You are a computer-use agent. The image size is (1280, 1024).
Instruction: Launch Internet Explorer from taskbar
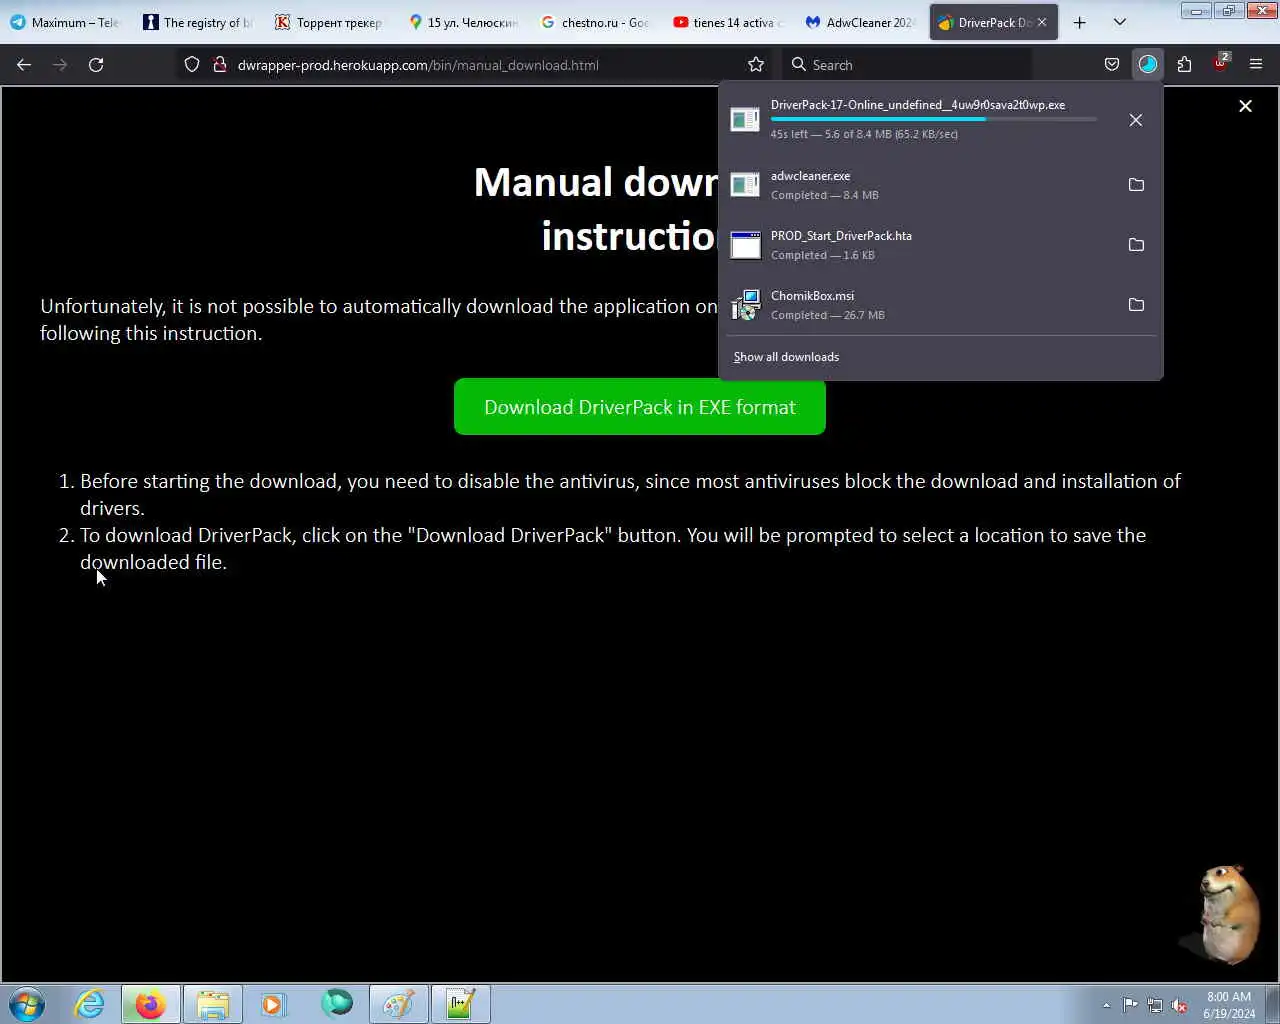tap(90, 1004)
